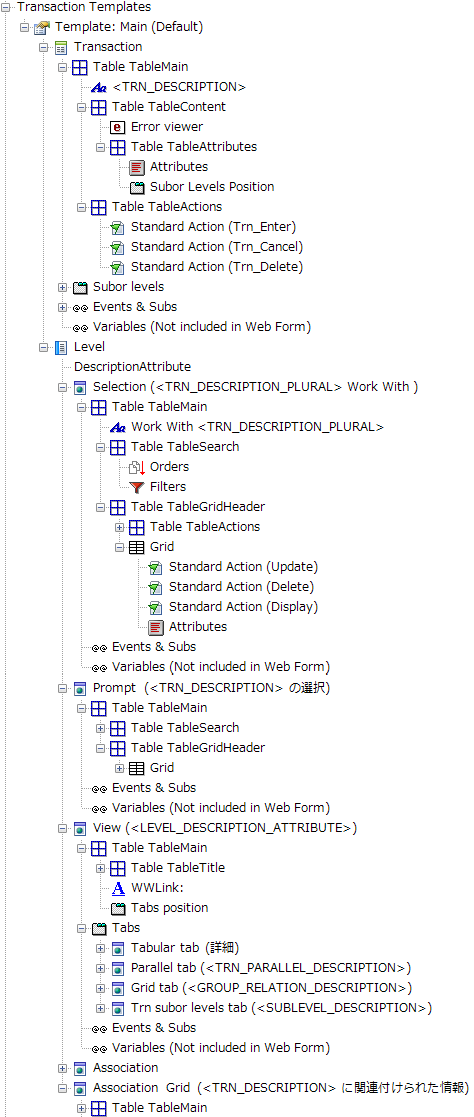Expand the Subor levels node

point(63,287)
